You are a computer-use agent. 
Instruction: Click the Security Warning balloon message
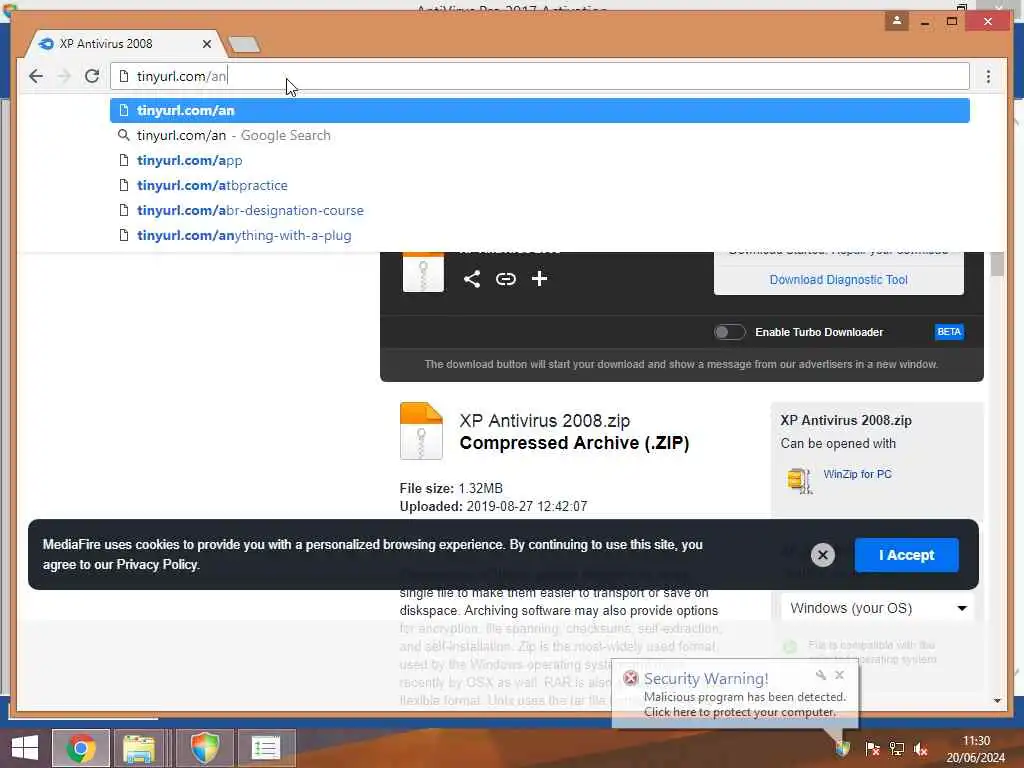pos(744,704)
